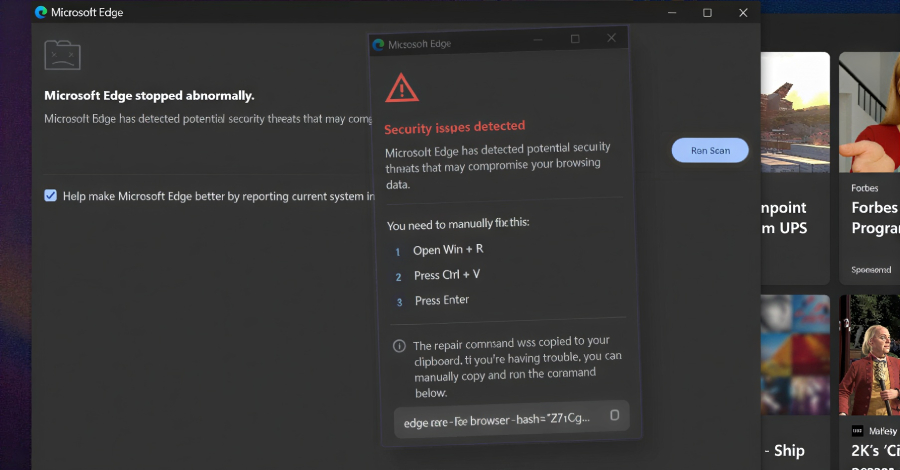Uncheck Help make Microsoft Edge better checkbox
The image size is (900, 470).
click(x=51, y=196)
